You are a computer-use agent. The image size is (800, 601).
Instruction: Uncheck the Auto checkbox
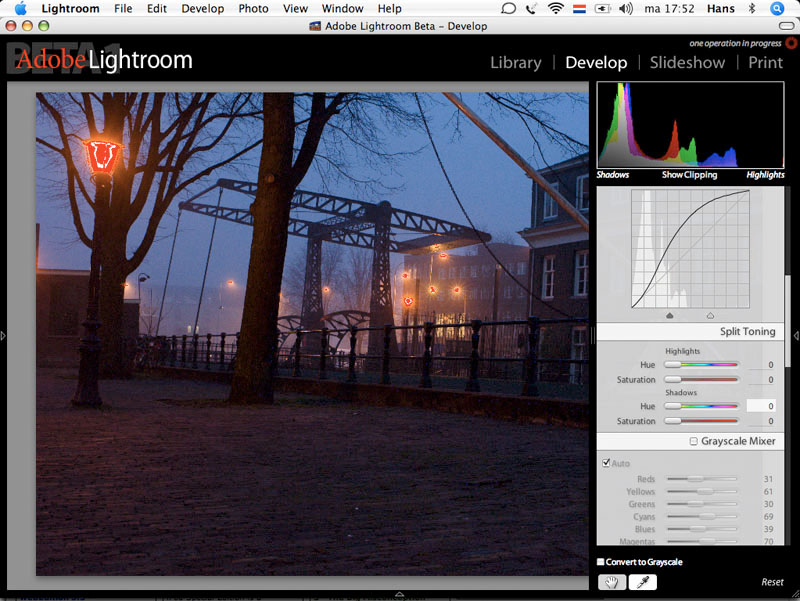pos(606,463)
